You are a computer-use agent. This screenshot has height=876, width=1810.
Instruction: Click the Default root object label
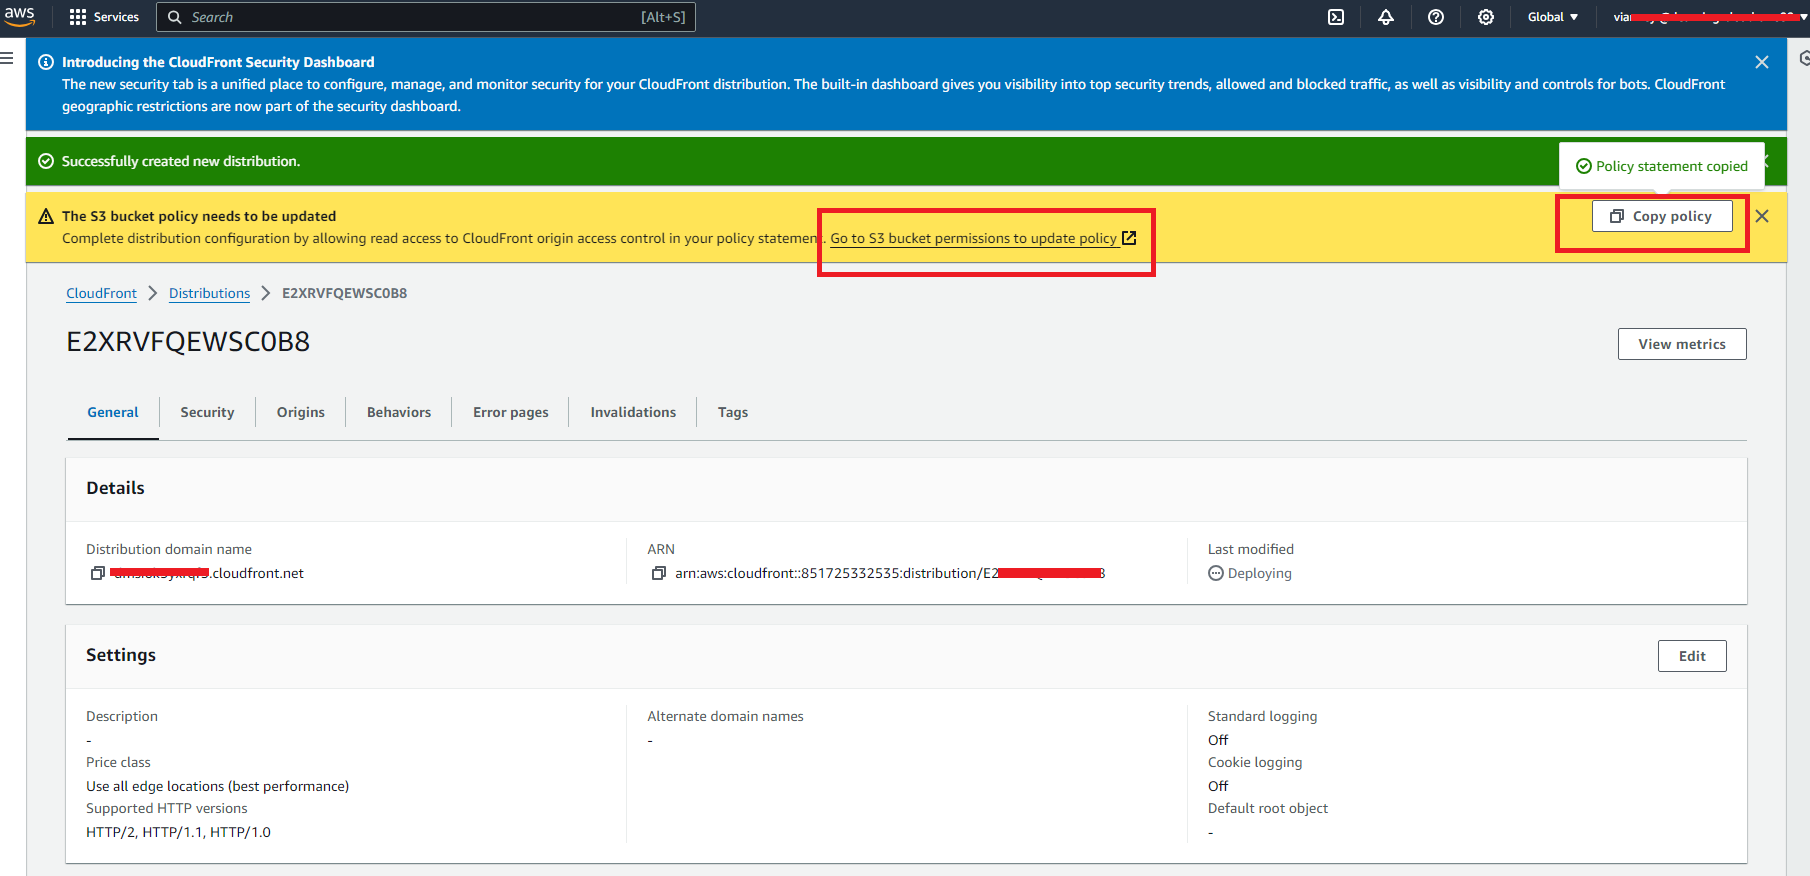pyautogui.click(x=1268, y=808)
